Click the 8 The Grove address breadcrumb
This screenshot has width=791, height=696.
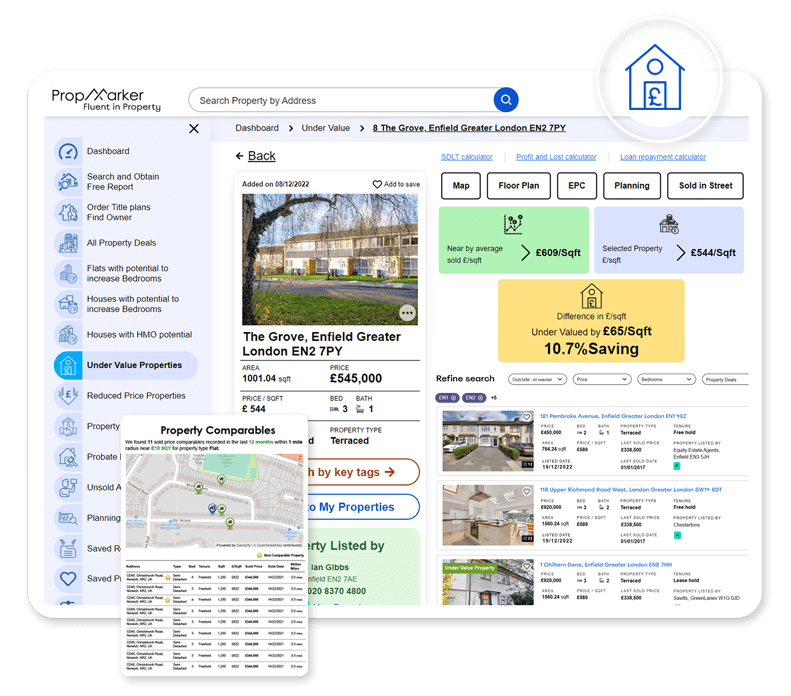[469, 128]
